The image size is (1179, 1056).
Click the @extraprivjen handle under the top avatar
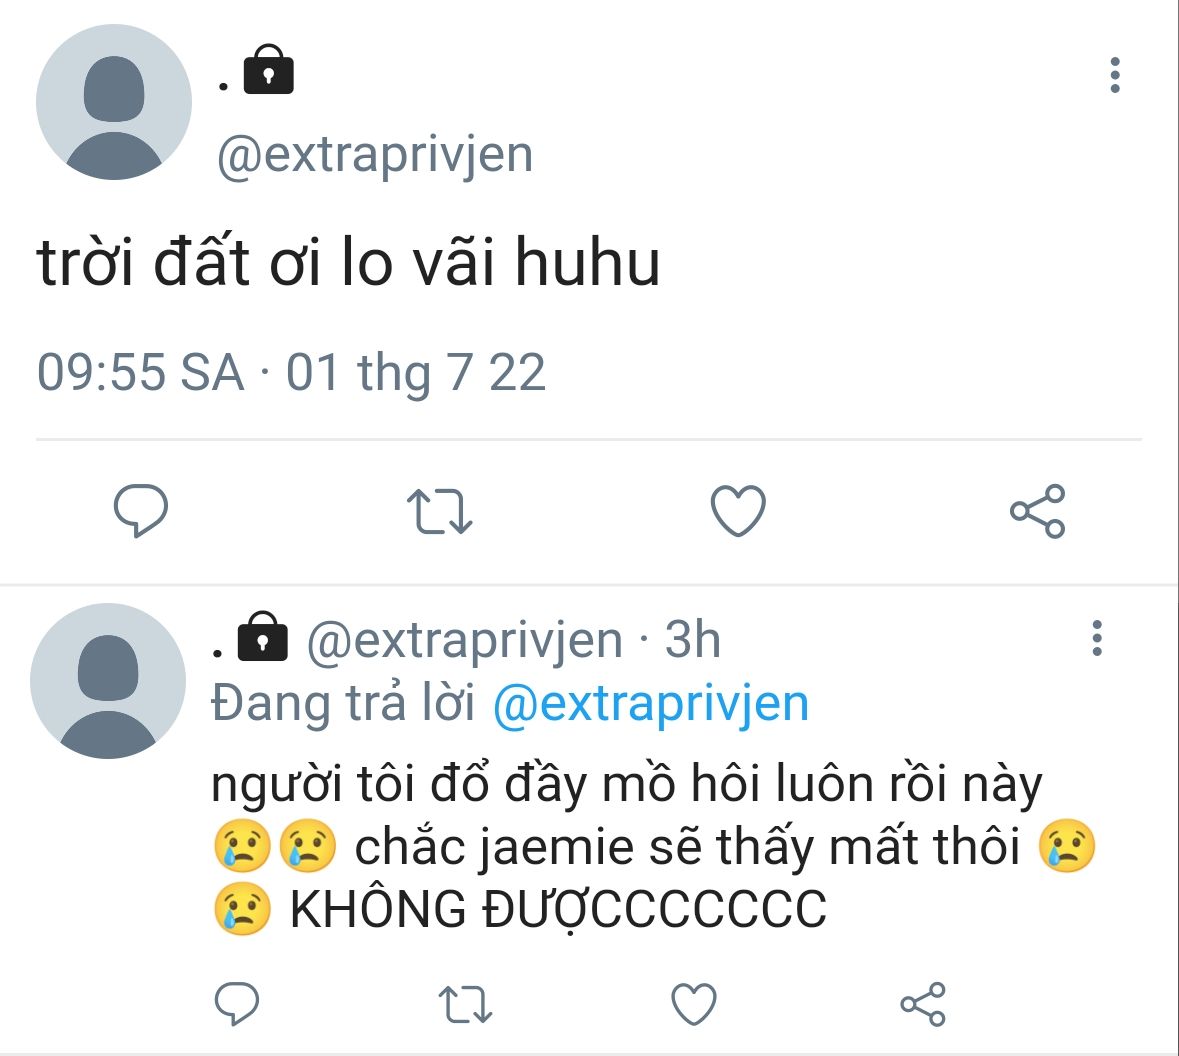(x=375, y=155)
